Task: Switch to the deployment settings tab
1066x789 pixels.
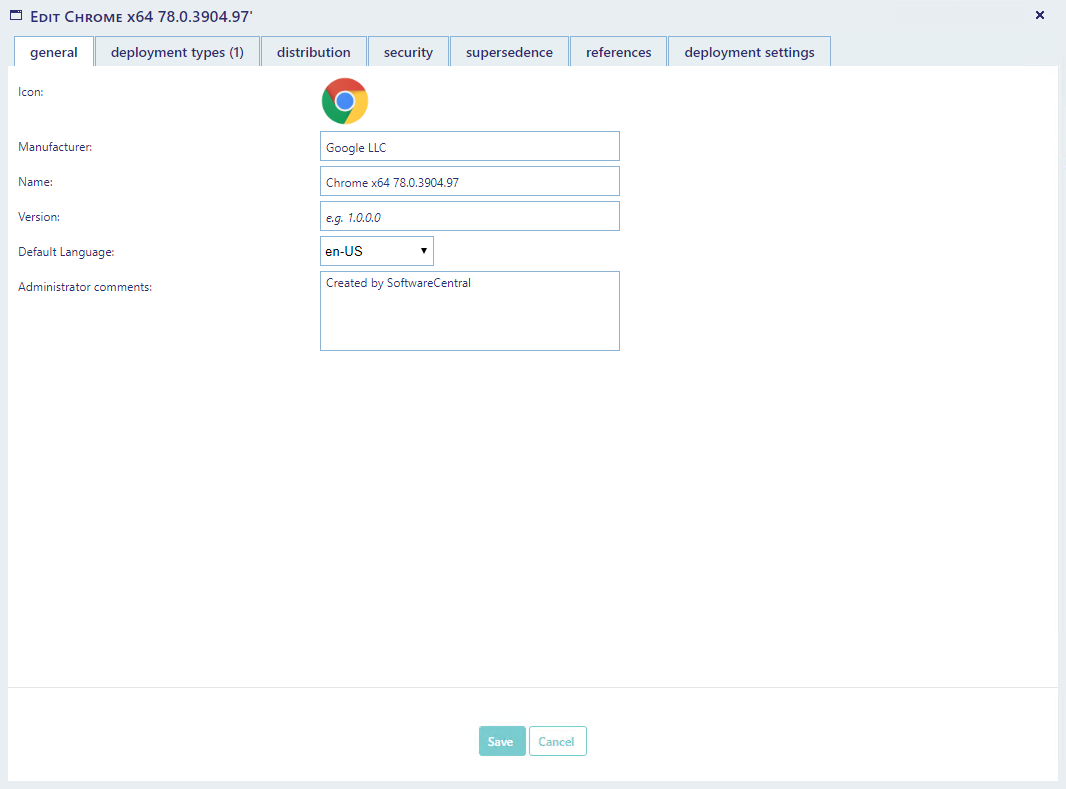Action: click(x=749, y=52)
